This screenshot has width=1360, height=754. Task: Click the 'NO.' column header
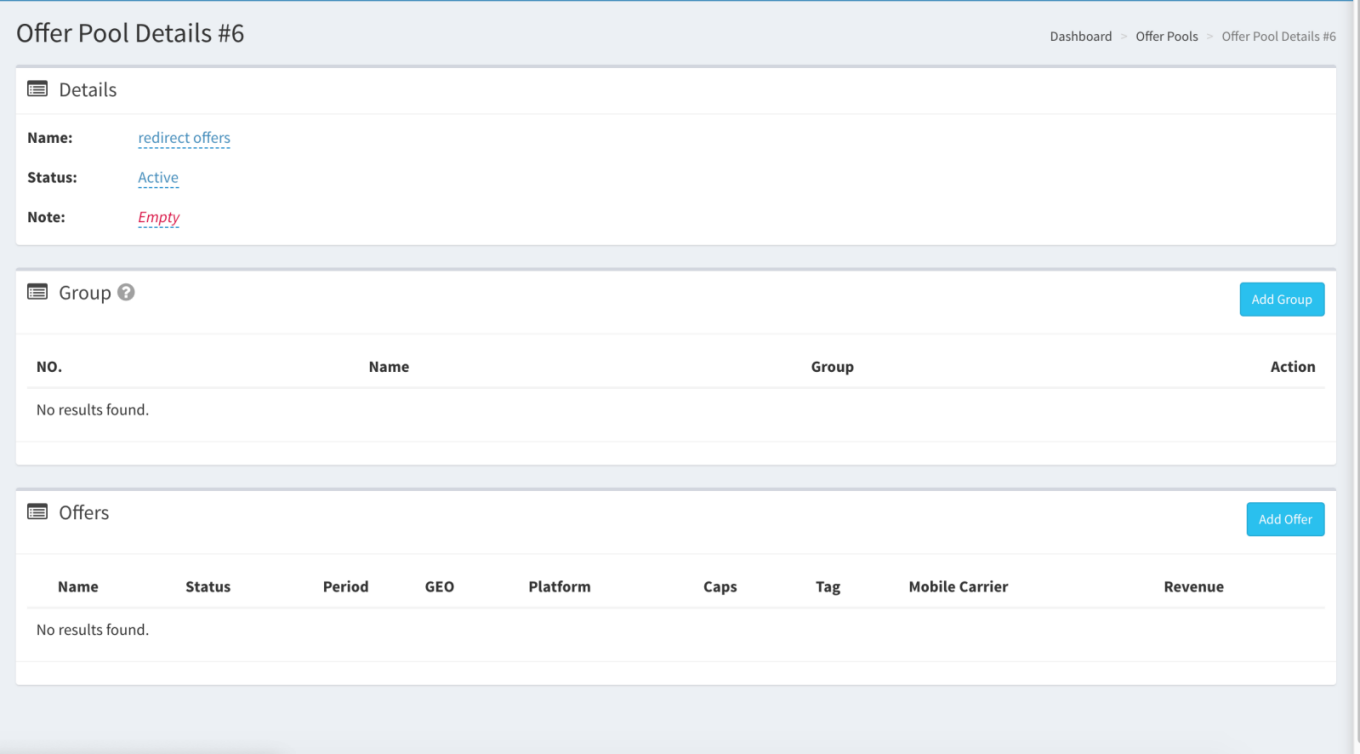coord(49,367)
